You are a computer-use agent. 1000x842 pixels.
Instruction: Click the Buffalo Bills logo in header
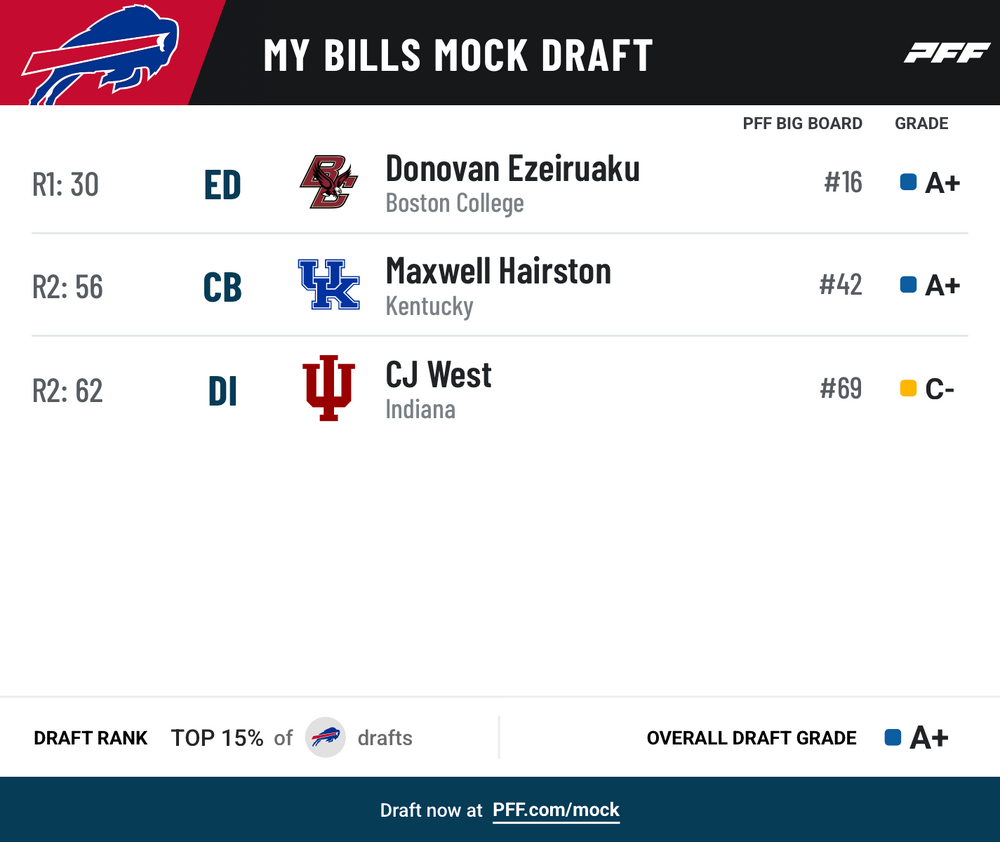pyautogui.click(x=101, y=54)
